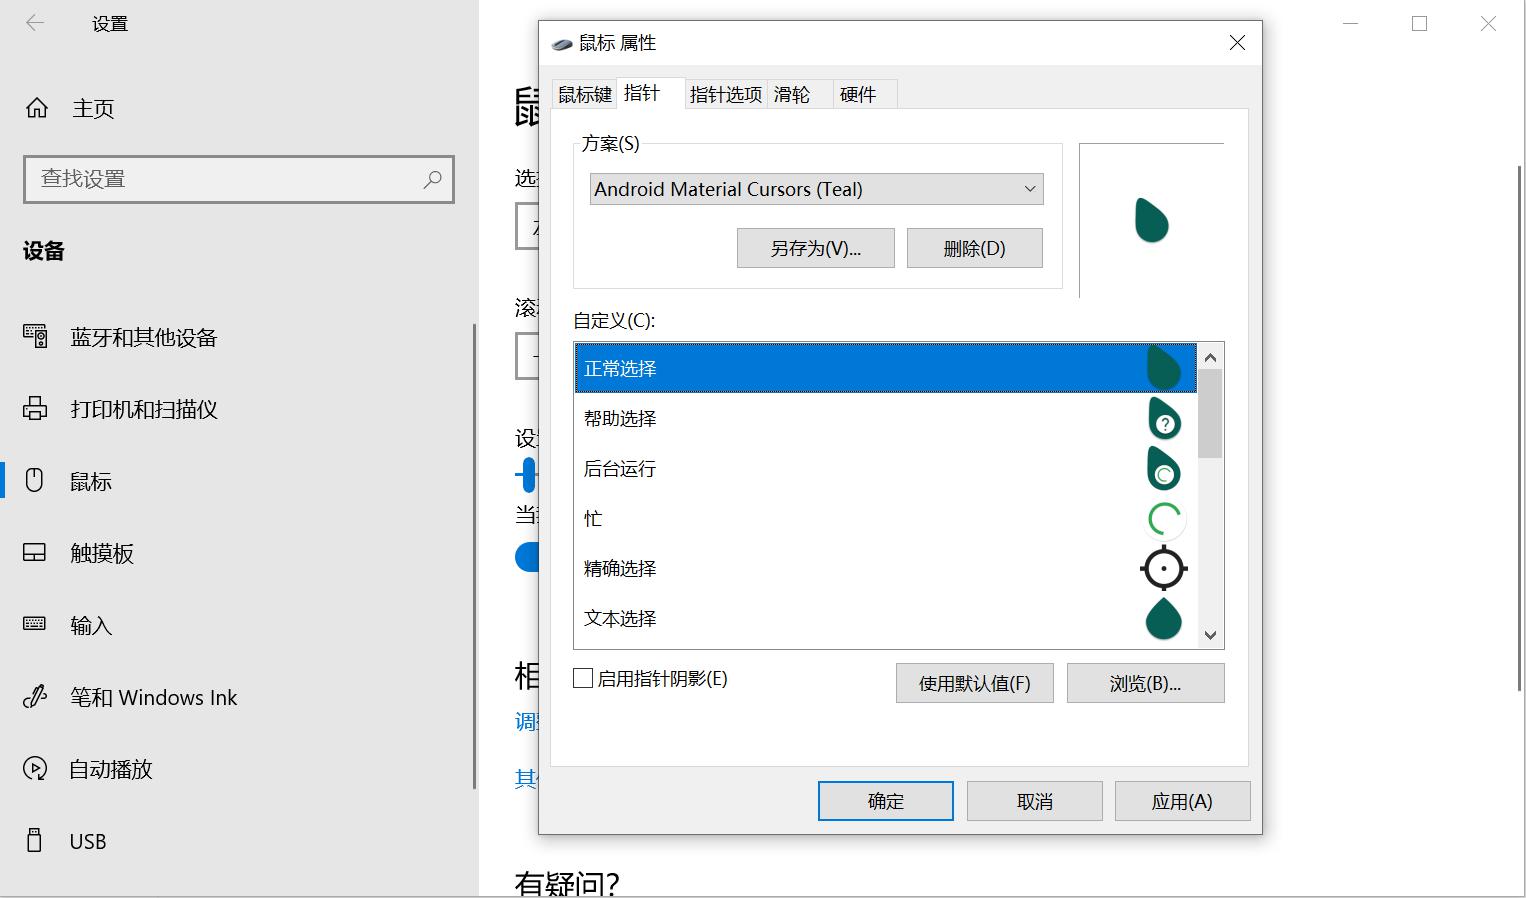Click the 浏览(B)... button
Image resolution: width=1526 pixels, height=898 pixels.
click(x=1145, y=683)
